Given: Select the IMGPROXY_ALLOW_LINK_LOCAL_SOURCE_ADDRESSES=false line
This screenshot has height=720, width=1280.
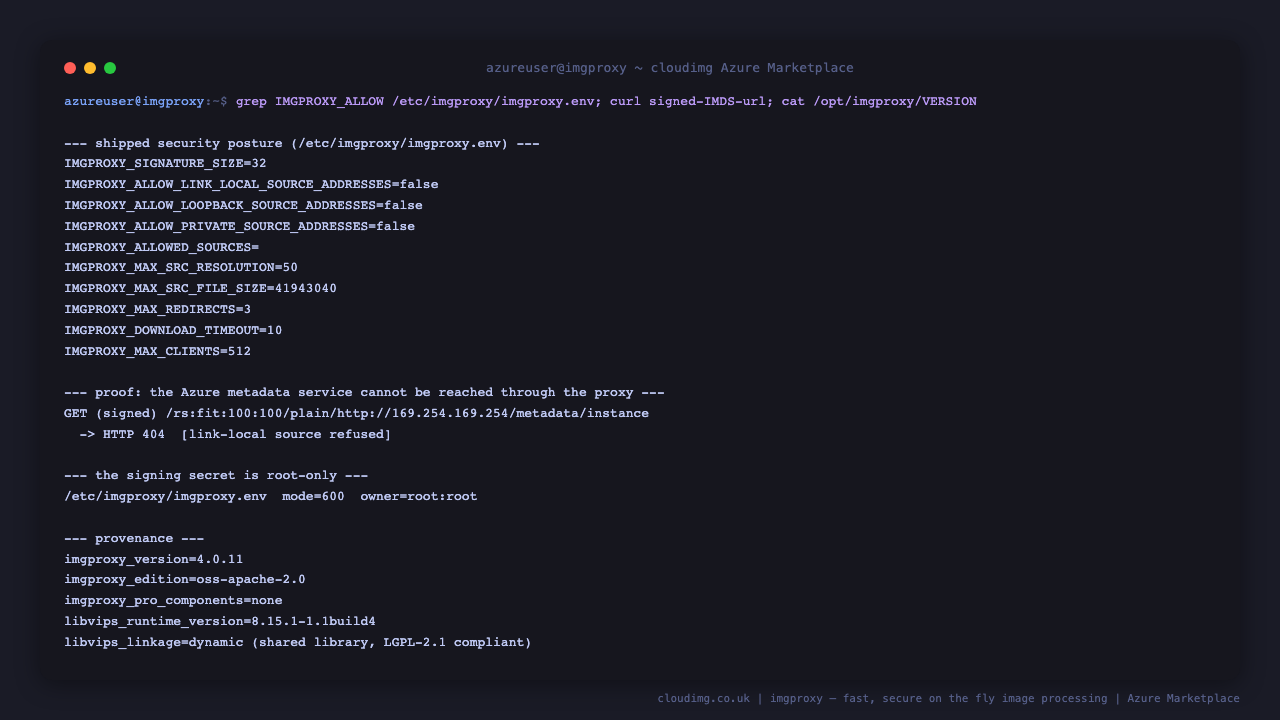Looking at the screenshot, I should [251, 184].
